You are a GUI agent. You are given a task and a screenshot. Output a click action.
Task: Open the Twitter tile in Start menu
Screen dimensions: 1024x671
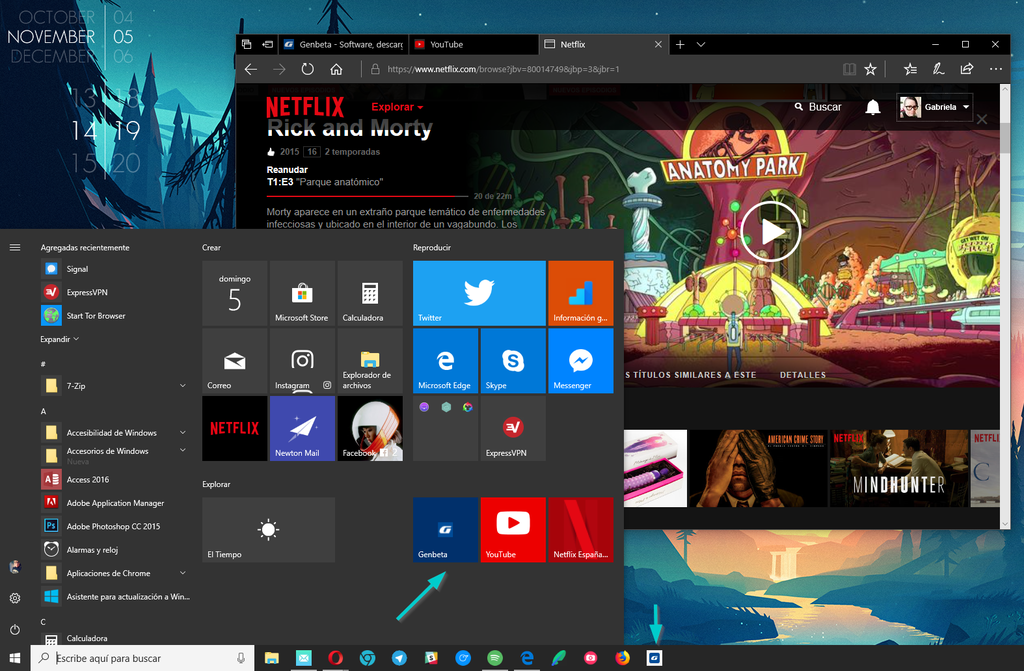(479, 293)
